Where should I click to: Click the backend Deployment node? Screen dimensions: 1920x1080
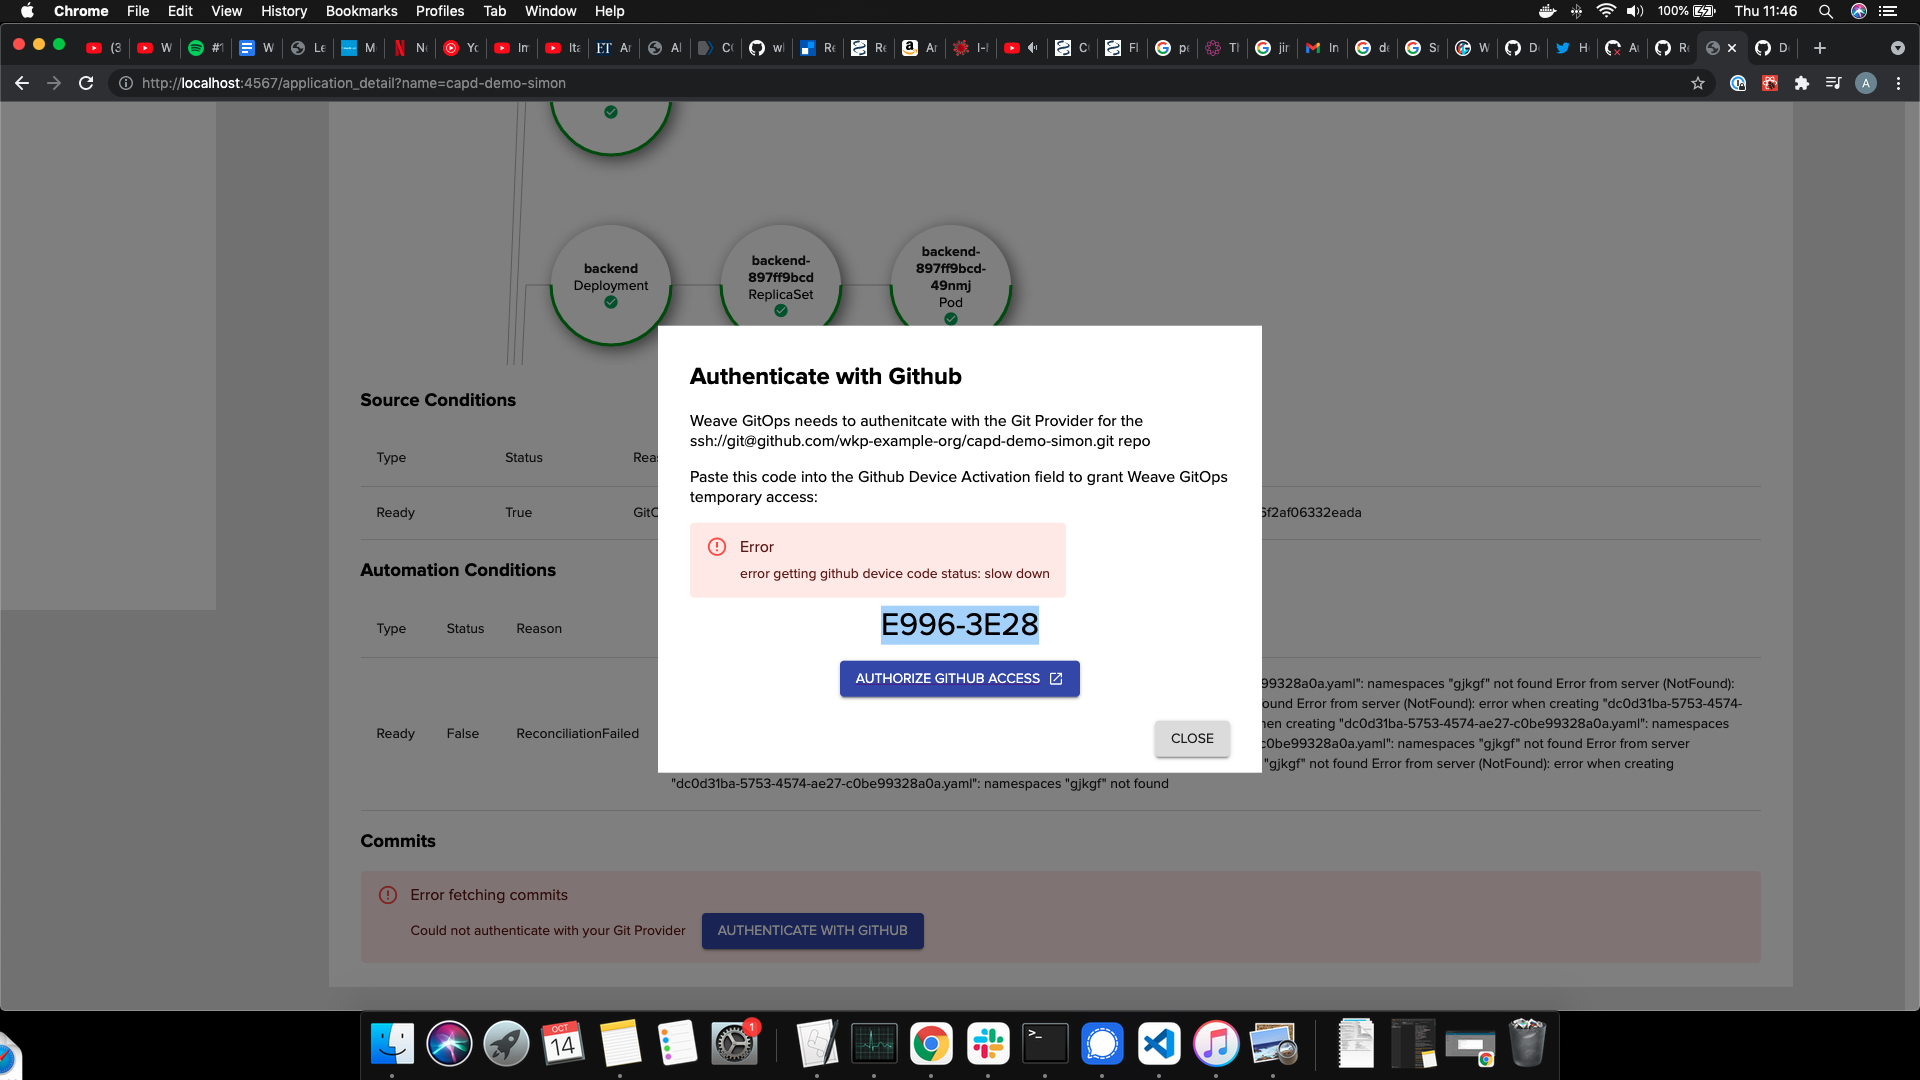611,285
